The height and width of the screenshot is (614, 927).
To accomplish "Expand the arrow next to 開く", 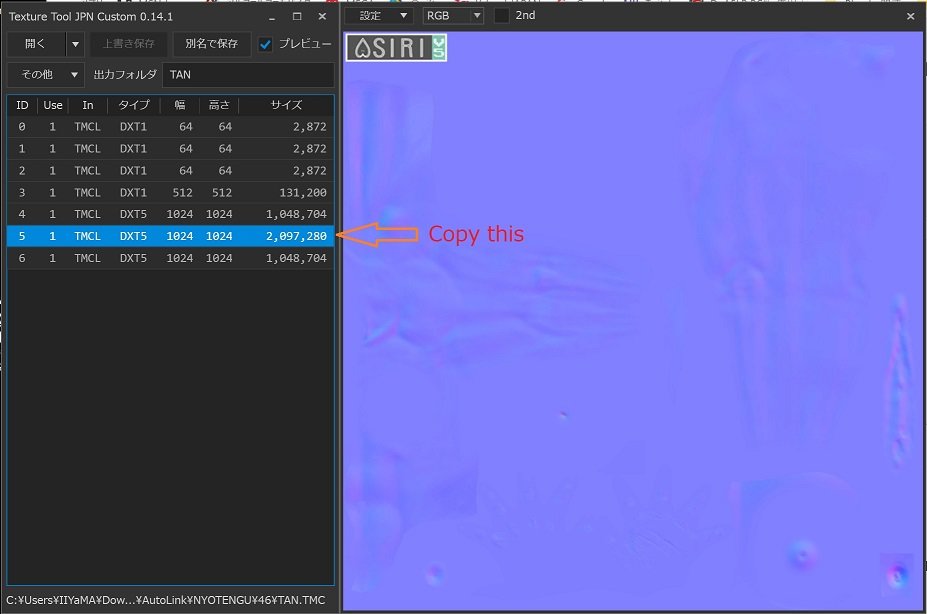I will tap(75, 44).
